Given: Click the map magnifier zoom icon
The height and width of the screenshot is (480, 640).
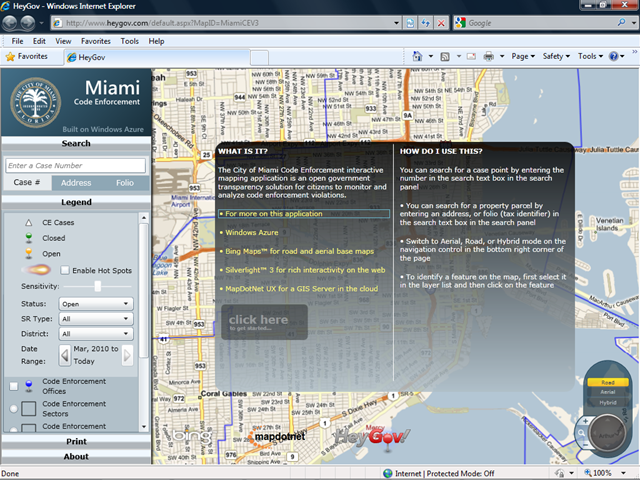Looking at the screenshot, I should click(x=581, y=433).
